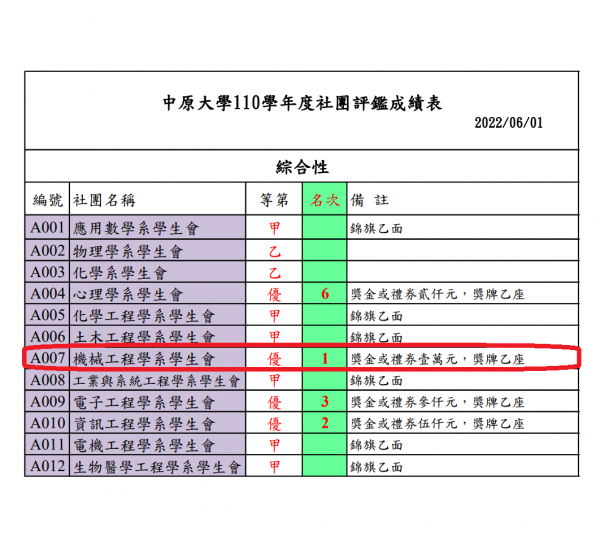Click remark 錦旗乙面 in A011 row
Viewport: 600px width, 535px height.
pyautogui.click(x=376, y=445)
